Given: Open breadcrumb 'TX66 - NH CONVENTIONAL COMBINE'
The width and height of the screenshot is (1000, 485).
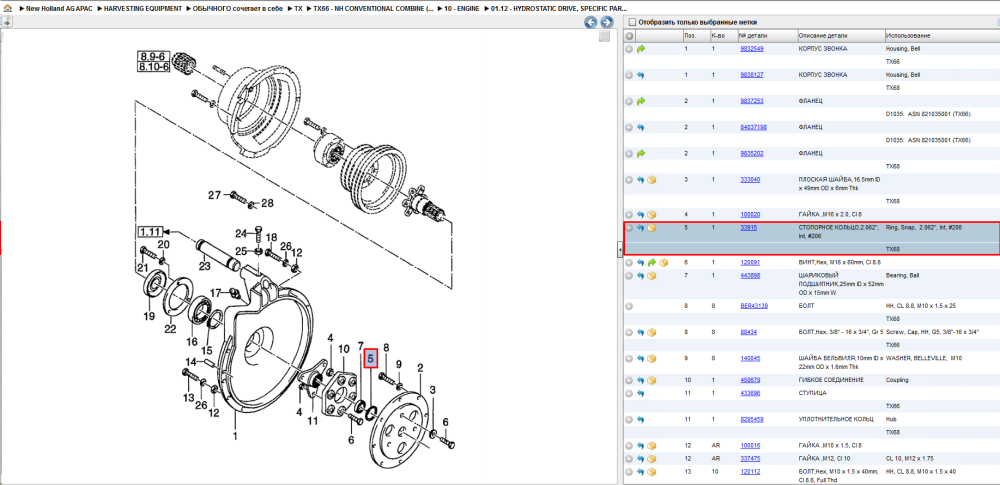Looking at the screenshot, I should pos(373,10).
